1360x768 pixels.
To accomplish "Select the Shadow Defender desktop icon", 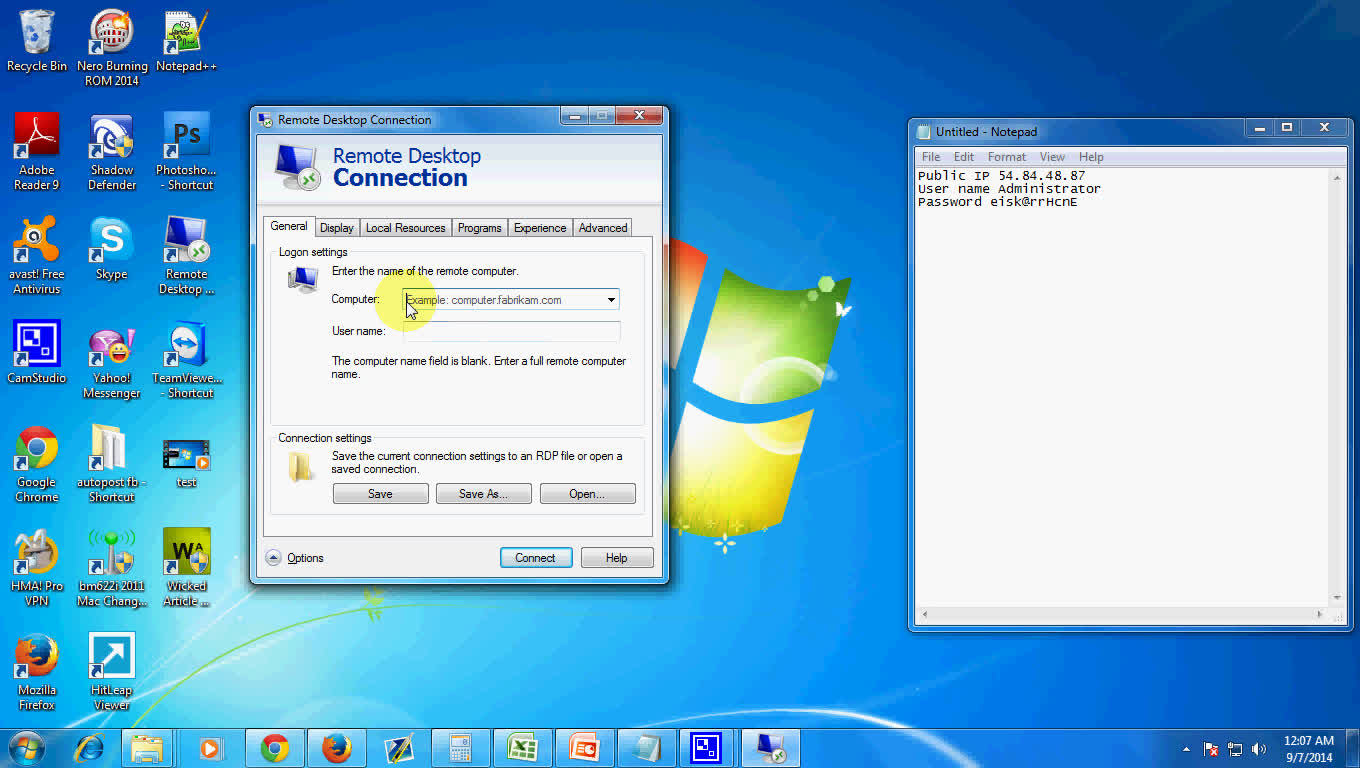I will (112, 151).
